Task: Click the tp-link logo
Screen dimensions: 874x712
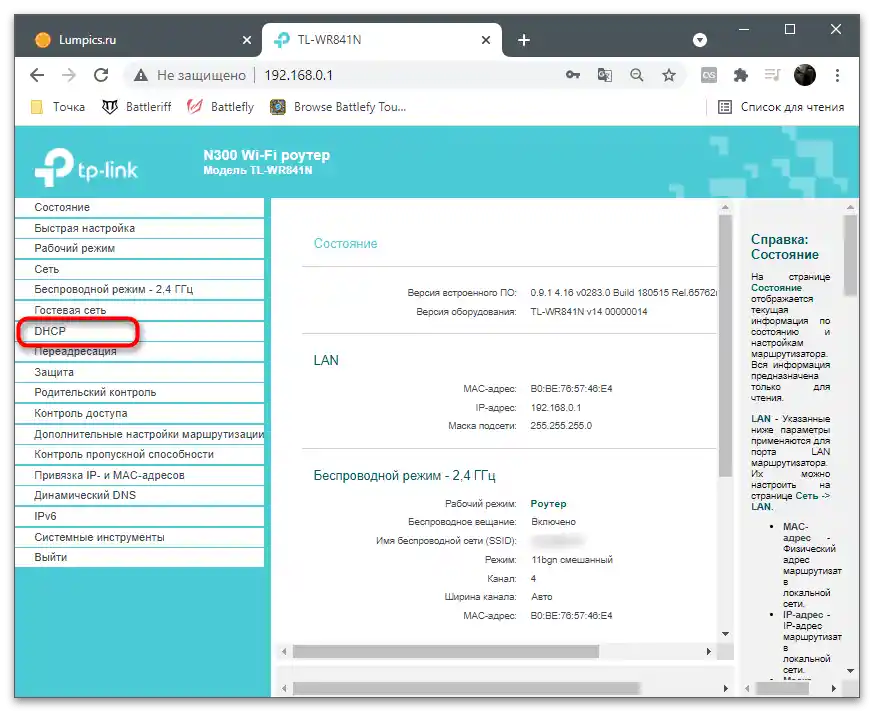Action: point(86,166)
